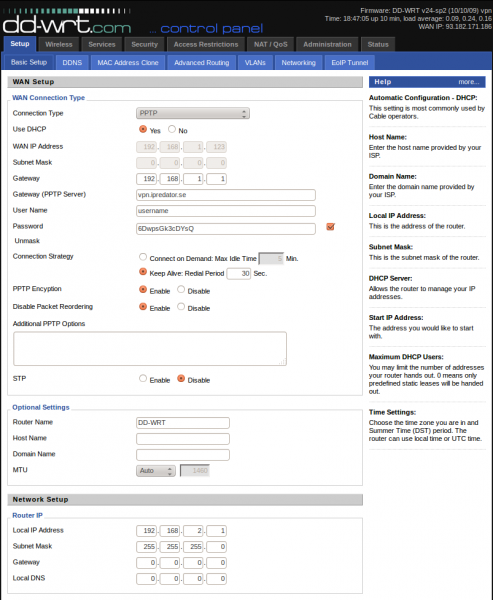The image size is (493, 600).
Task: Open the Connection Type dropdown
Action: pos(193,113)
